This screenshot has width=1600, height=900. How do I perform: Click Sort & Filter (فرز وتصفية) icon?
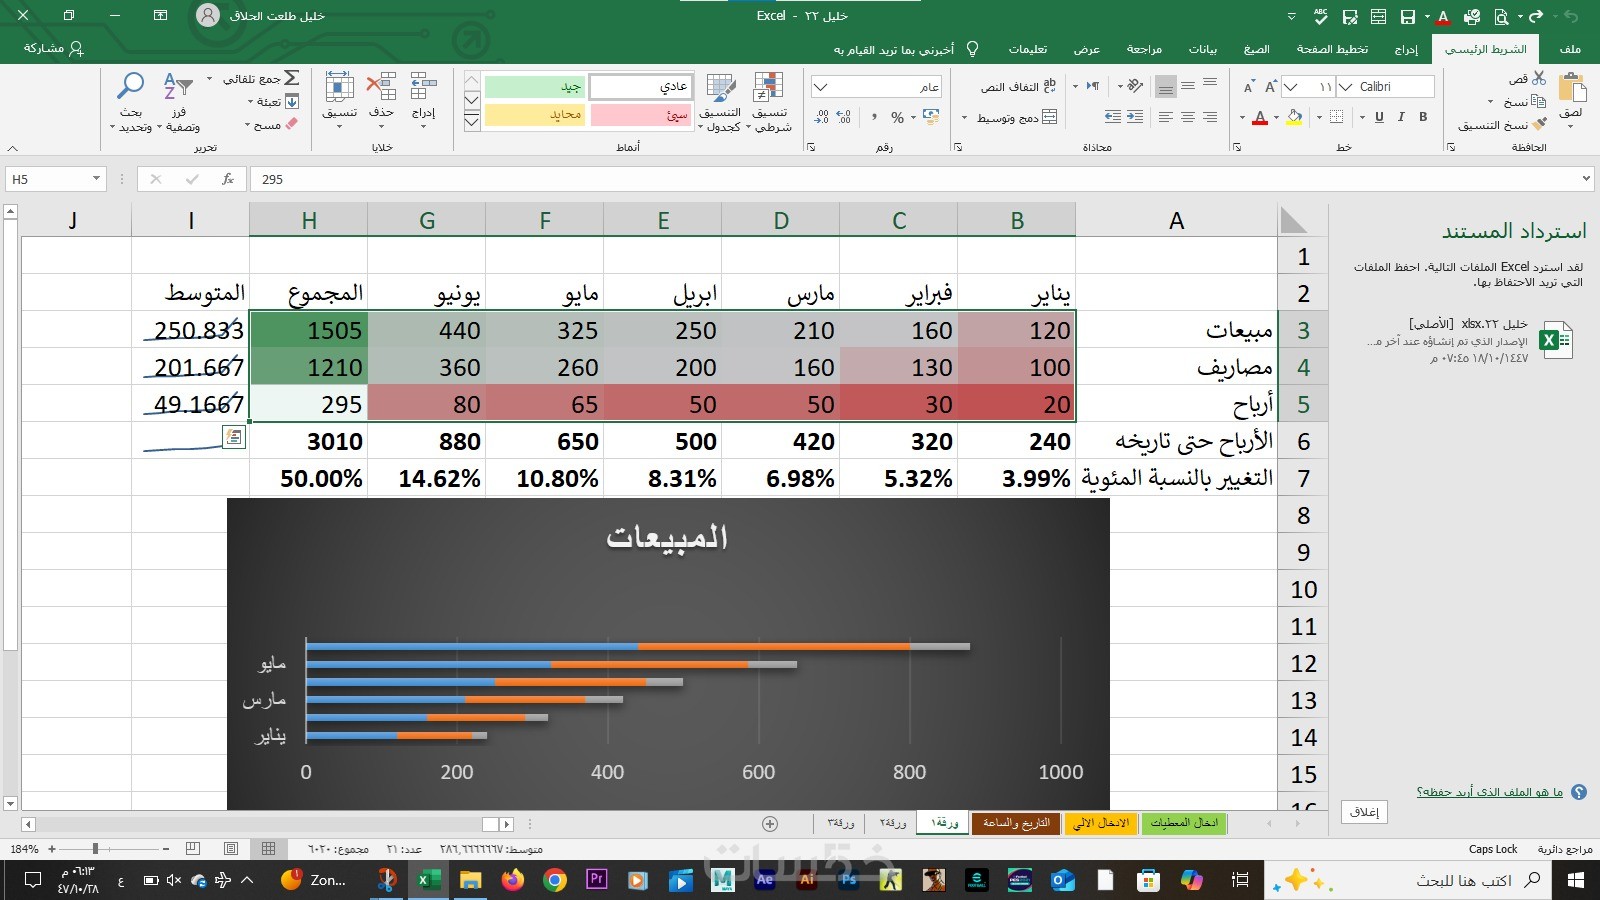pos(178,87)
